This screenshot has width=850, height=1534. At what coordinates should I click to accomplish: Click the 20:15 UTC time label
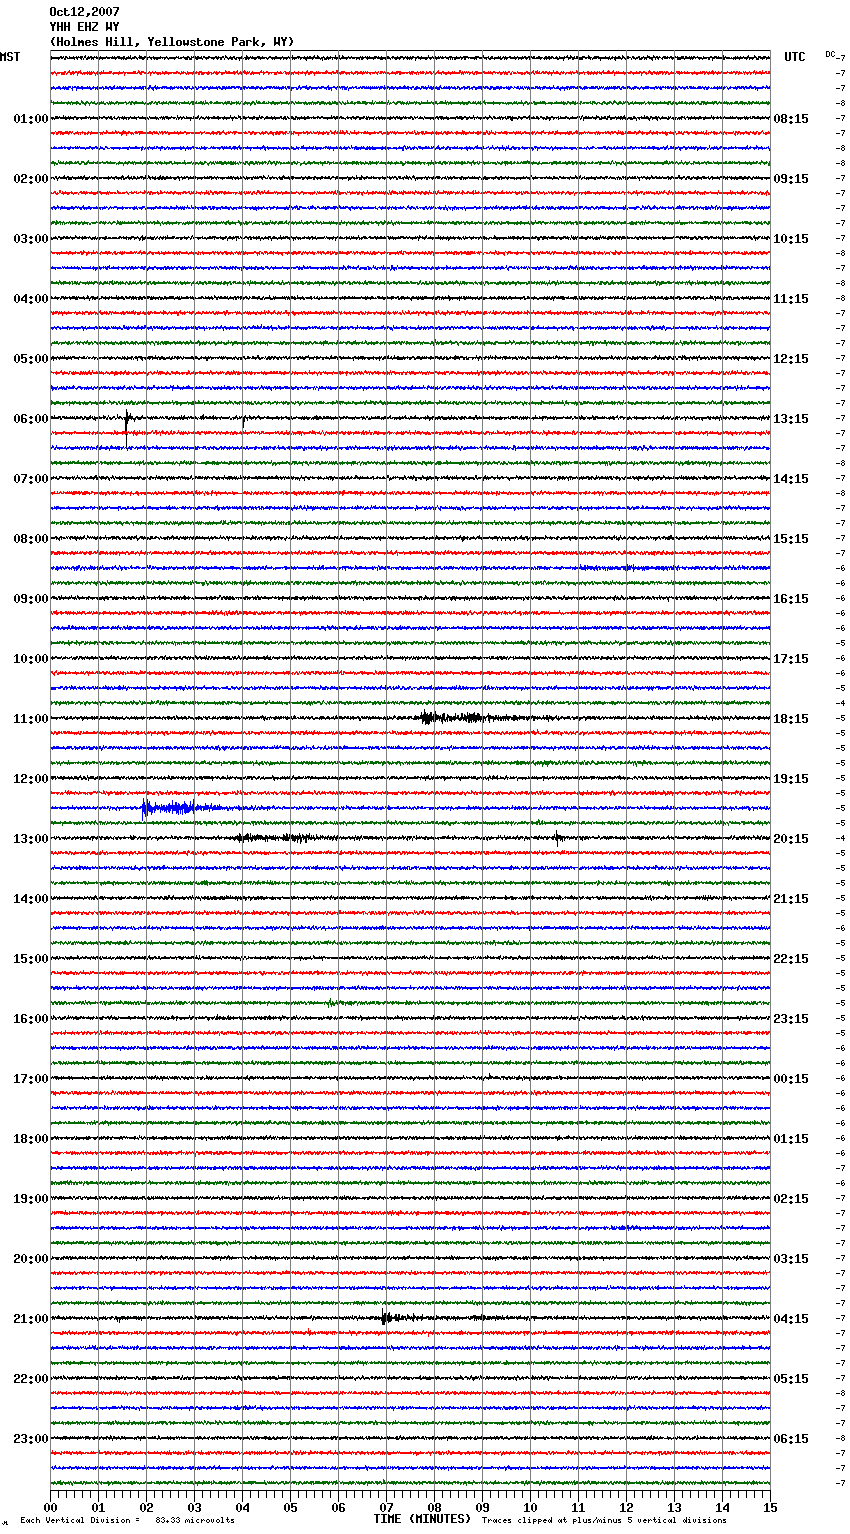point(791,839)
